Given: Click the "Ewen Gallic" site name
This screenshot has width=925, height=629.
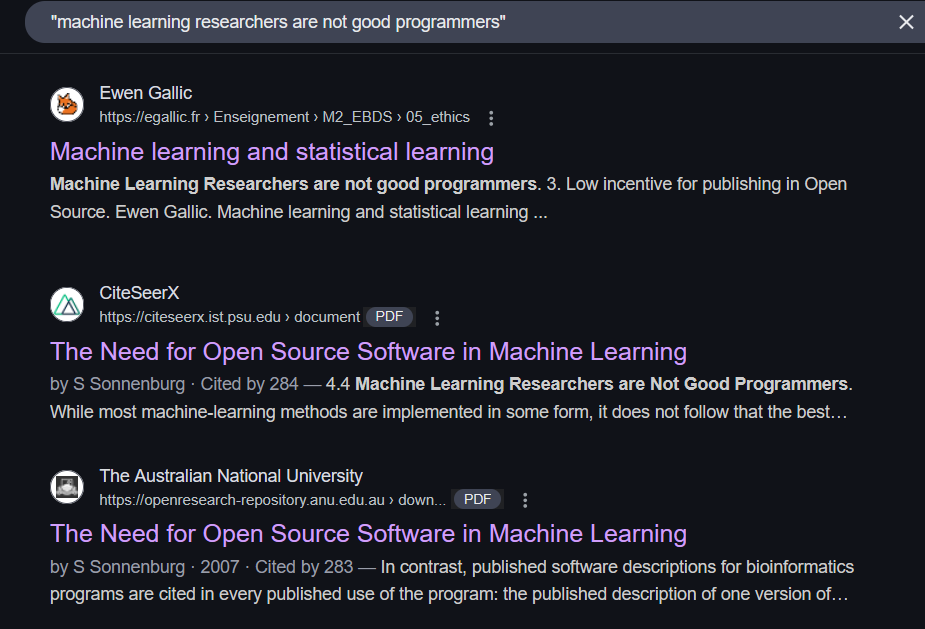Looking at the screenshot, I should tap(146, 94).
